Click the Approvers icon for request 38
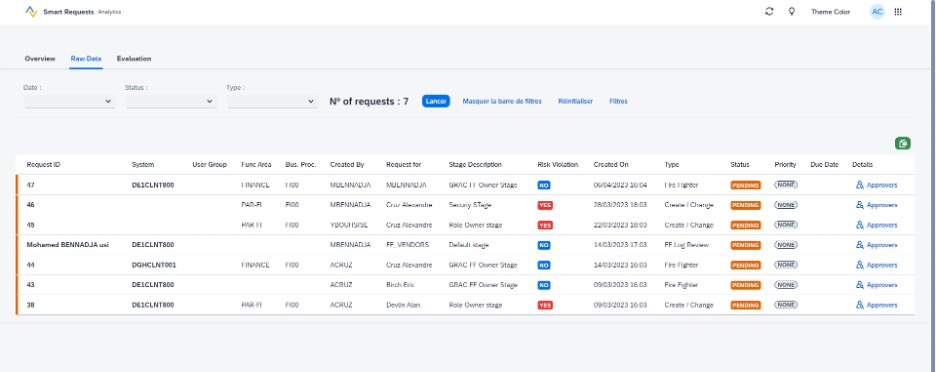936x372 pixels. click(860, 305)
